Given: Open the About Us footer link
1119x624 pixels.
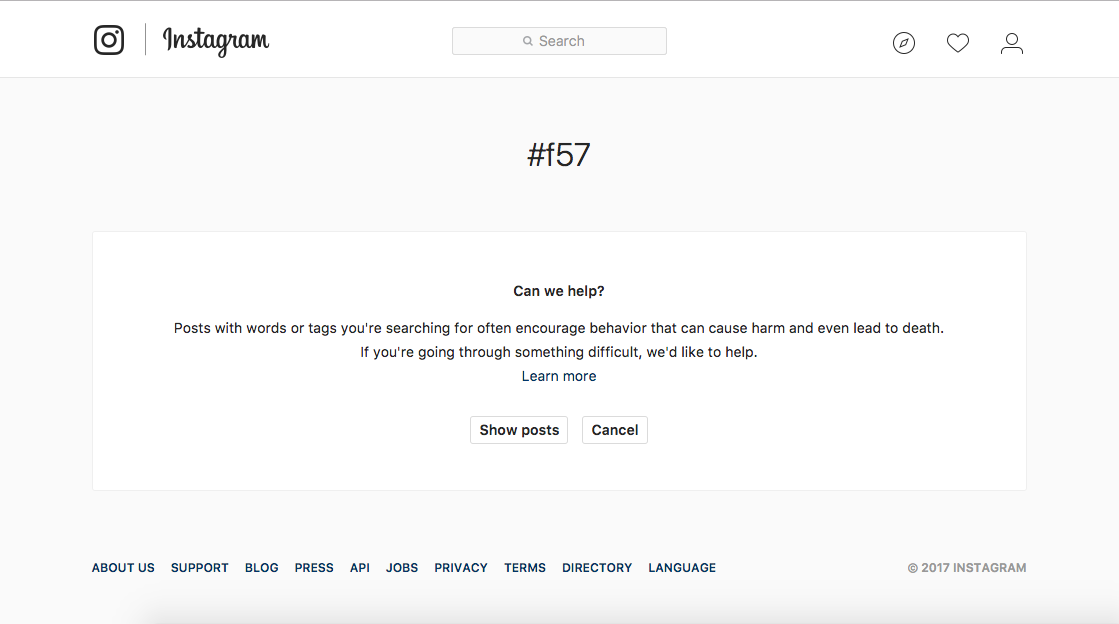Looking at the screenshot, I should [123, 568].
